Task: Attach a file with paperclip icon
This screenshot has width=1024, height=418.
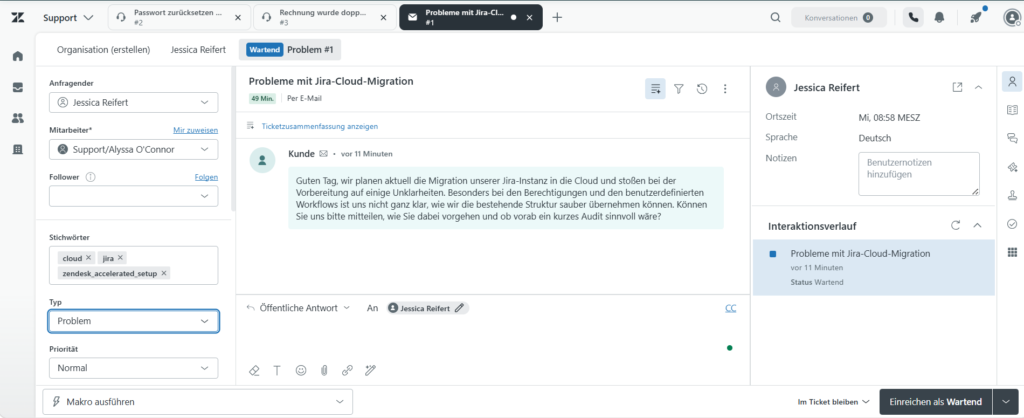Action: (x=323, y=370)
